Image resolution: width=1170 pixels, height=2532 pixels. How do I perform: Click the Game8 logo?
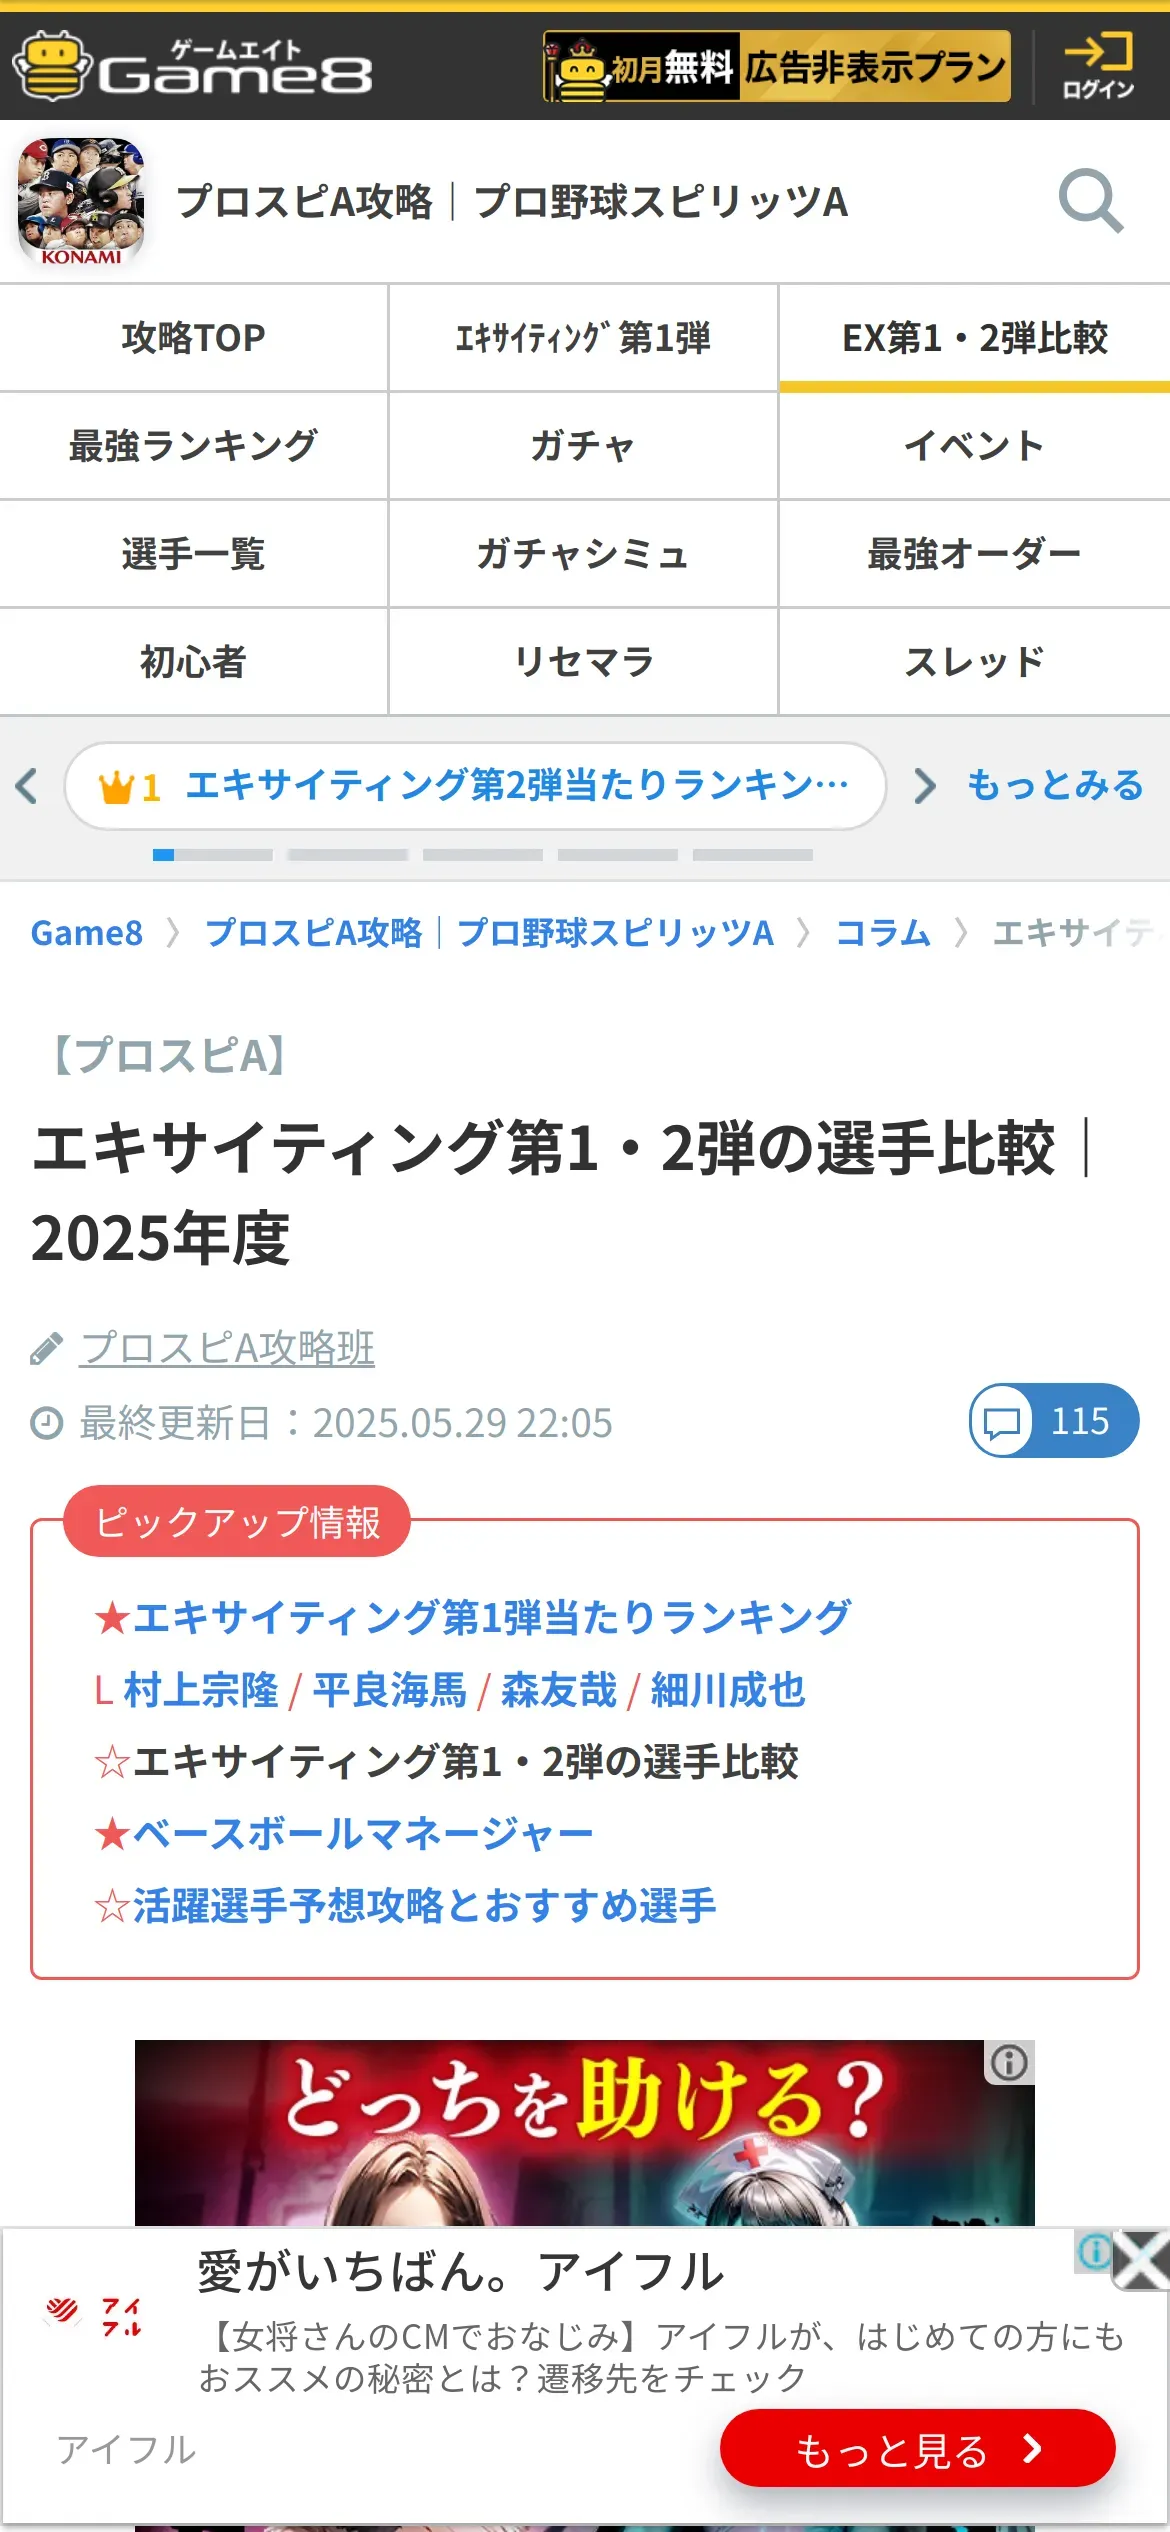click(x=192, y=66)
